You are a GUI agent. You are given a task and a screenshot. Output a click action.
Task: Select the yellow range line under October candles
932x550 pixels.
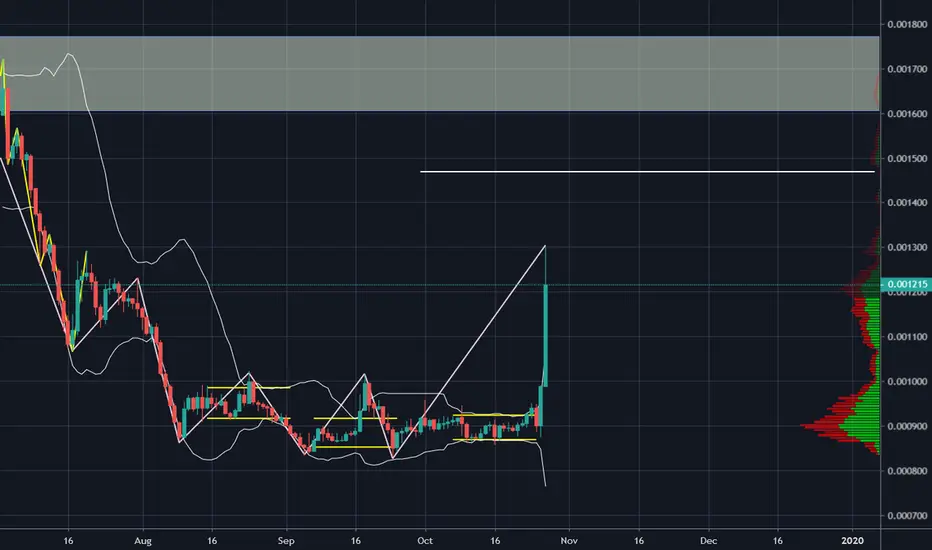click(495, 439)
